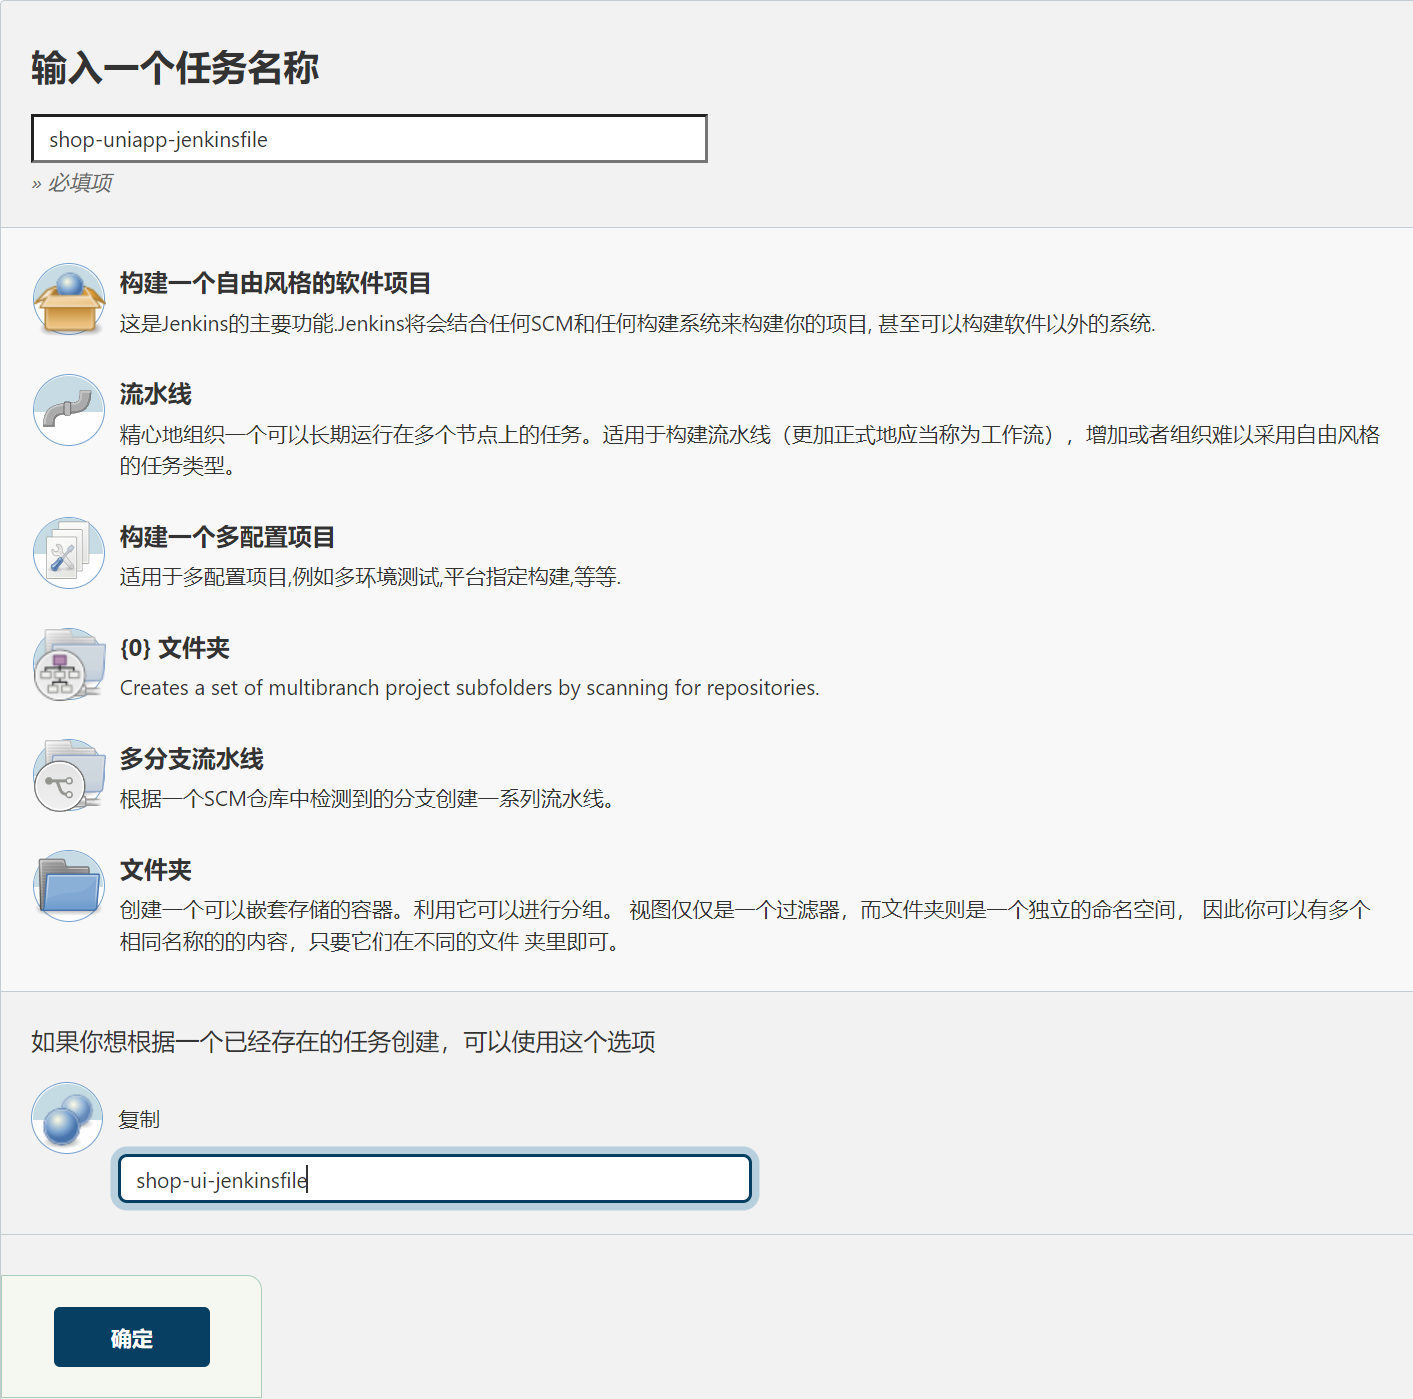Image resolution: width=1413 pixels, height=1399 pixels.
Task: Select the {0} 文件夹 job type title
Action: coord(175,648)
